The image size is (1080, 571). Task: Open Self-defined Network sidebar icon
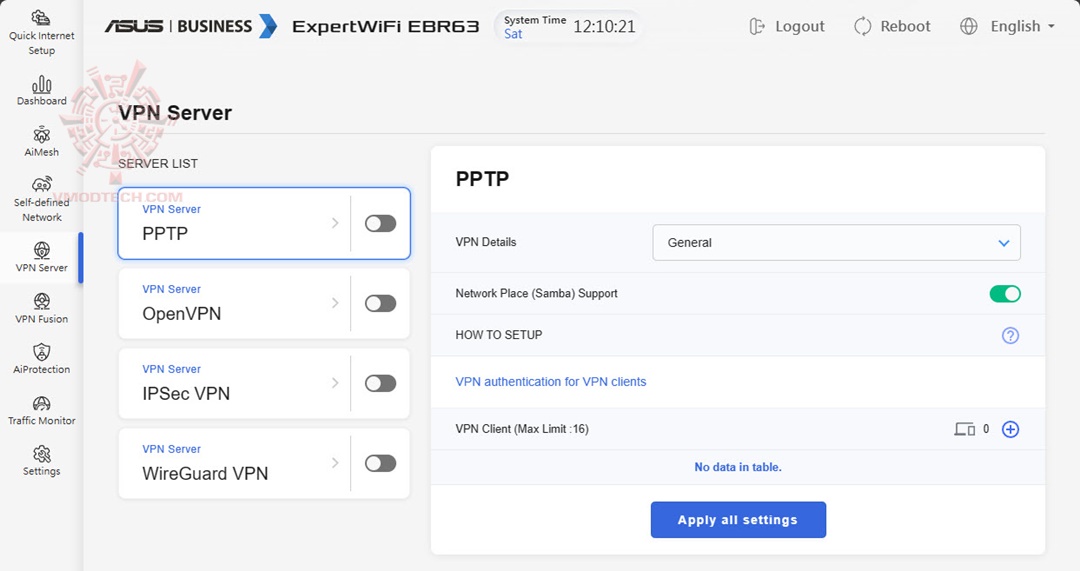pos(41,185)
